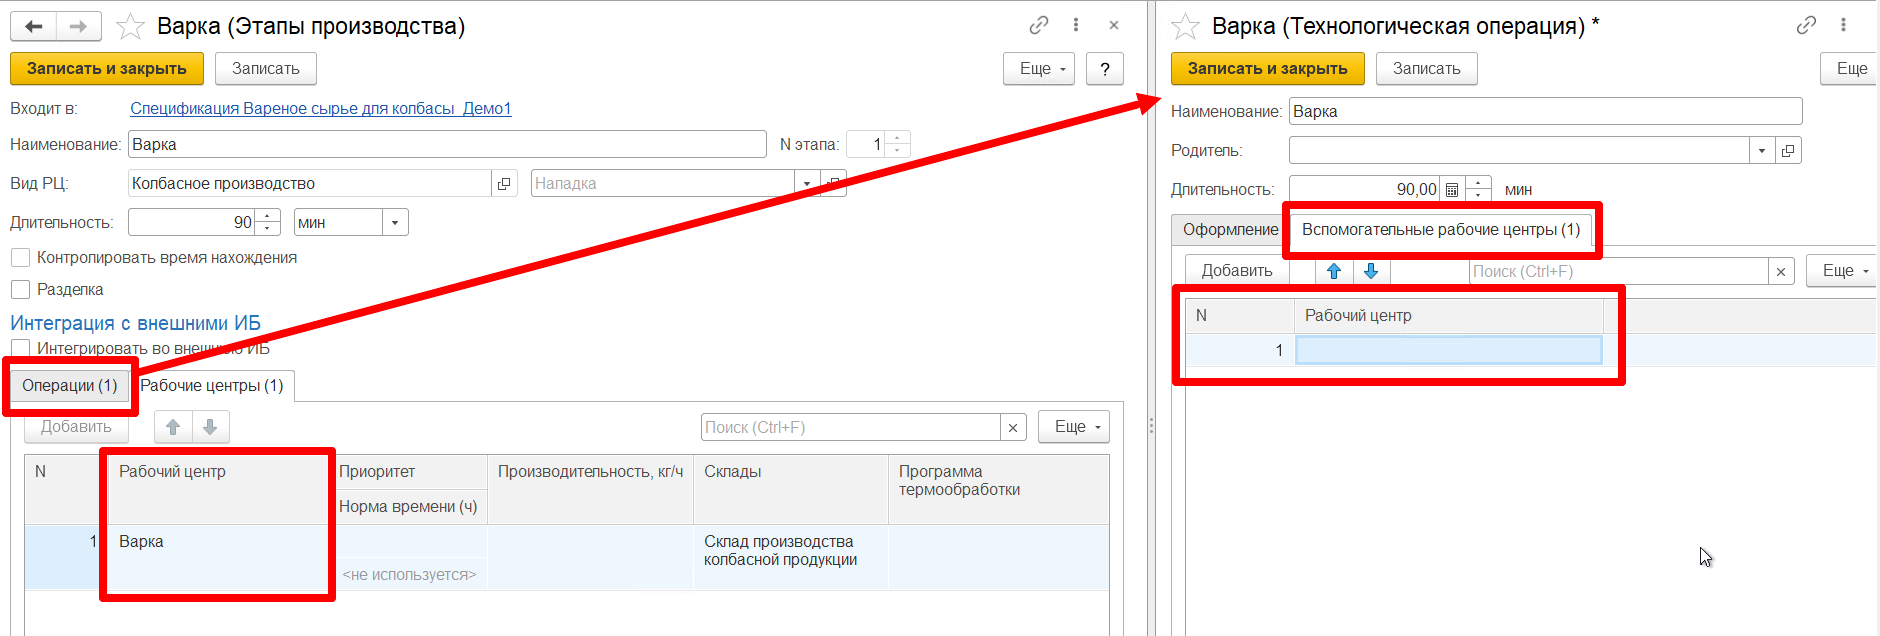Viewport: 1880px width, 636px height.
Task: Click the empty Рабочий центр cell in row 1
Action: [1448, 350]
